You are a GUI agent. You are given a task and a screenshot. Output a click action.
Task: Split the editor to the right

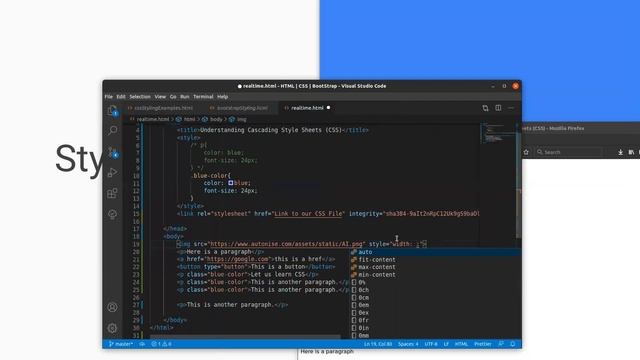pyautogui.click(x=498, y=108)
